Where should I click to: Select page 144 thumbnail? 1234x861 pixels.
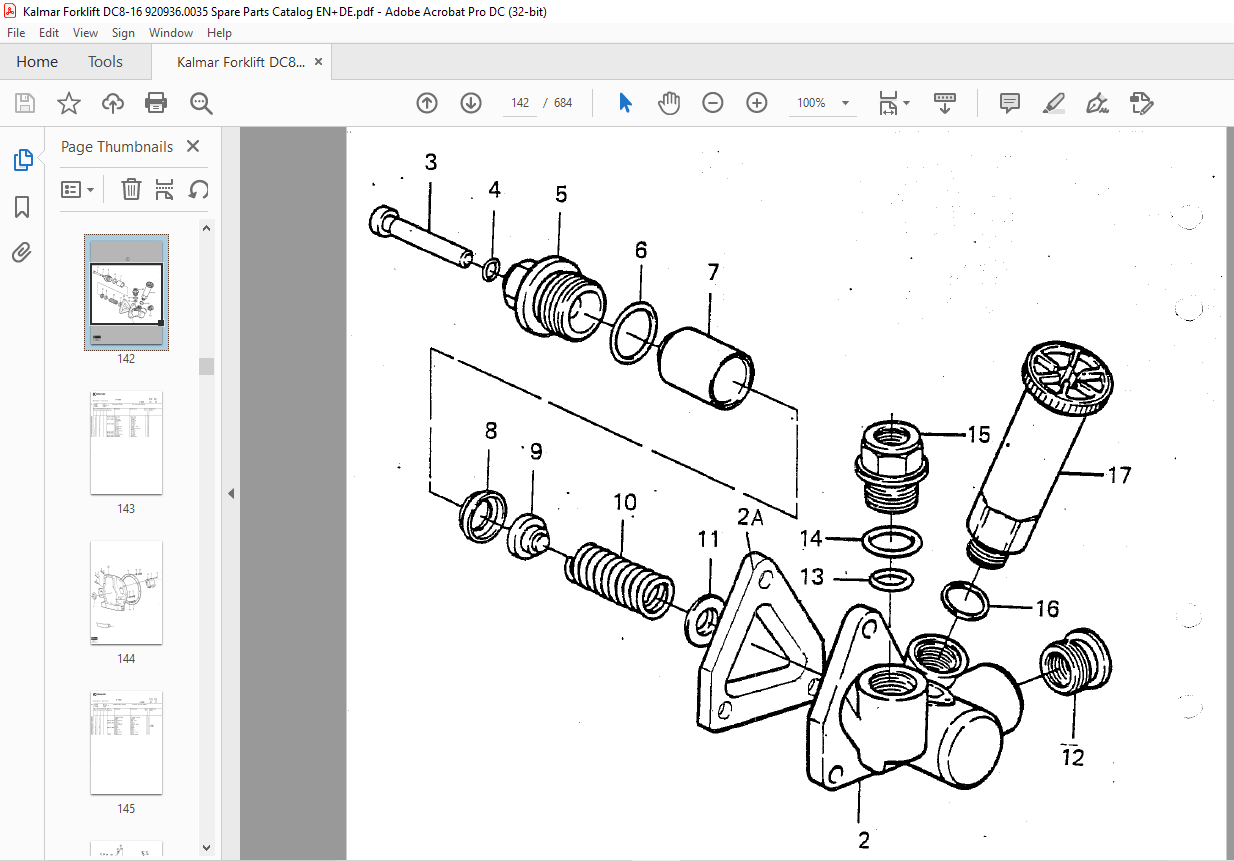coord(126,593)
